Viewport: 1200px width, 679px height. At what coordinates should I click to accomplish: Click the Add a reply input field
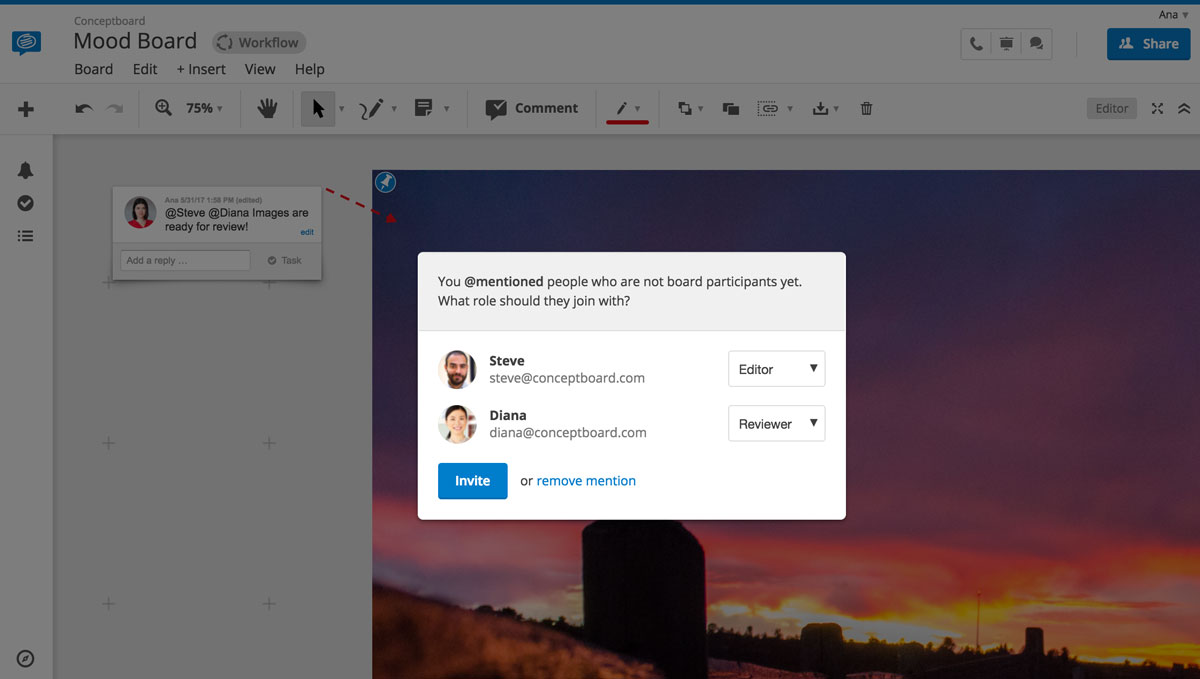click(x=186, y=261)
